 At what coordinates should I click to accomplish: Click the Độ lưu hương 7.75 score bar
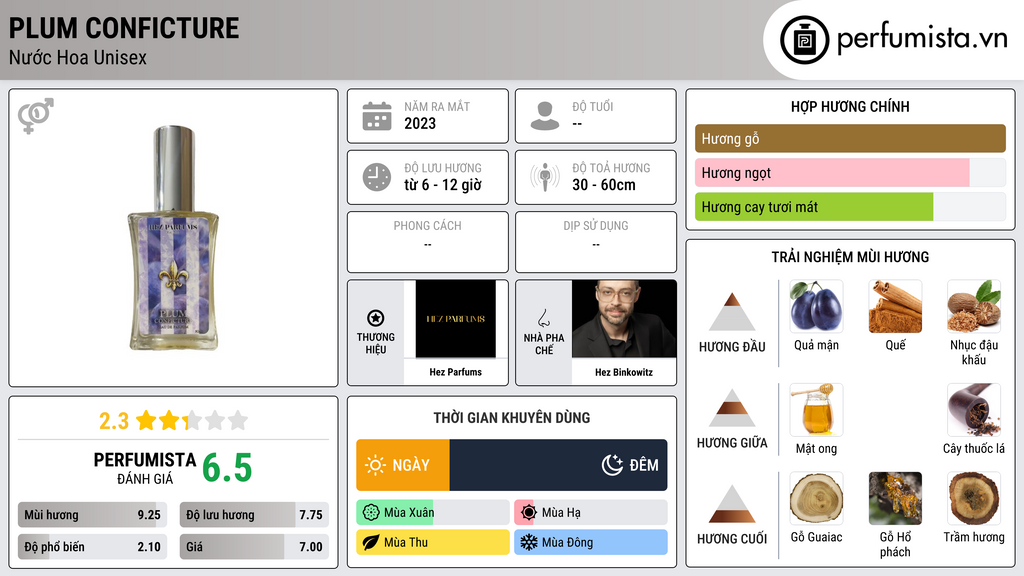(x=254, y=515)
